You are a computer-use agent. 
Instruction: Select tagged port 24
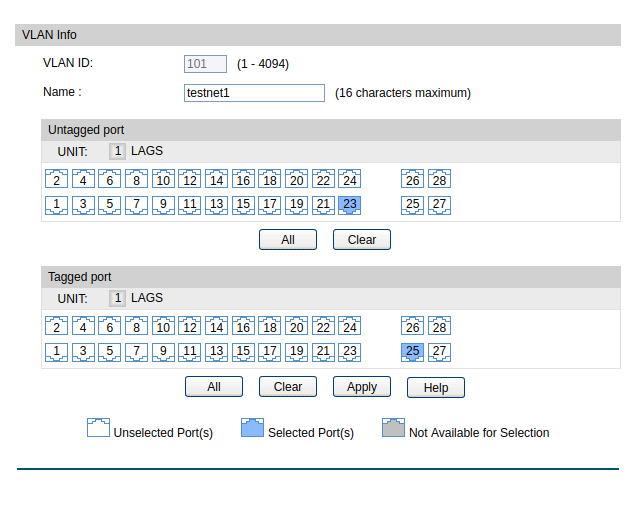(350, 326)
